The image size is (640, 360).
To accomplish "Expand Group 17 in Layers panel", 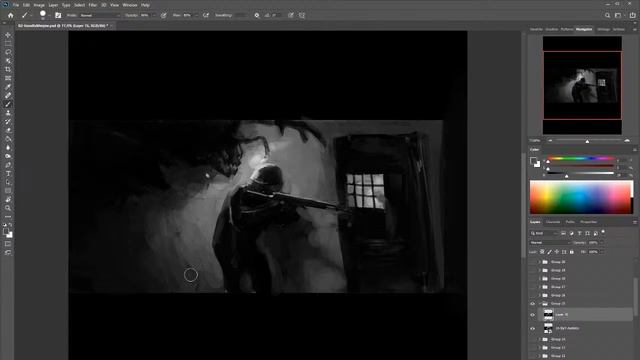I will [x=539, y=287].
